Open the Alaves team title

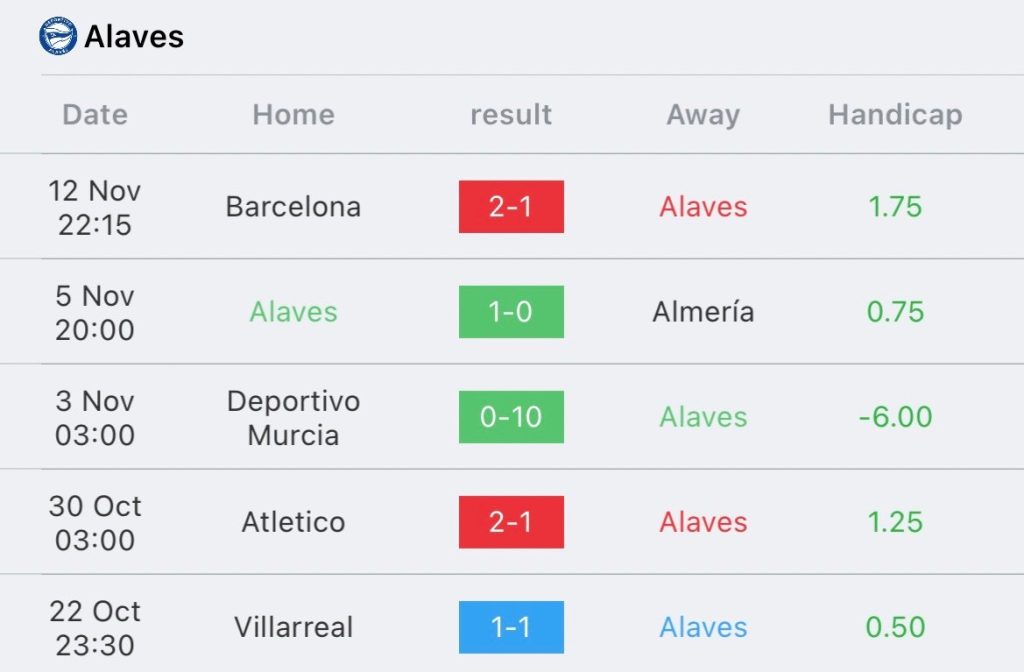click(134, 37)
